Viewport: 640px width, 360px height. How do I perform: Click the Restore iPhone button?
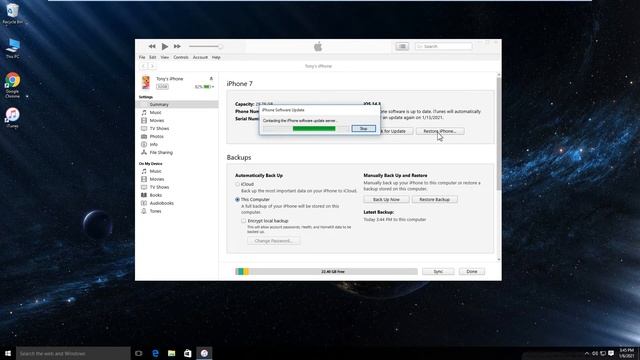click(440, 131)
